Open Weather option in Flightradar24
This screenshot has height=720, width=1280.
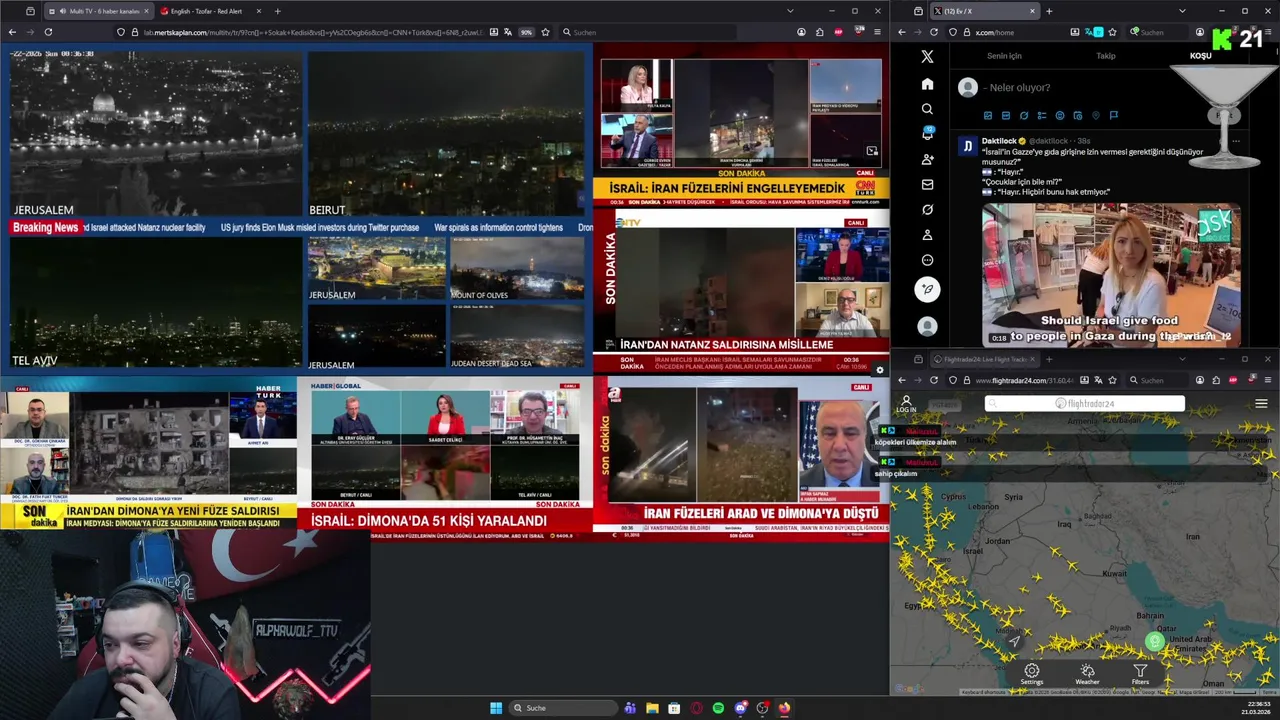click(x=1087, y=674)
